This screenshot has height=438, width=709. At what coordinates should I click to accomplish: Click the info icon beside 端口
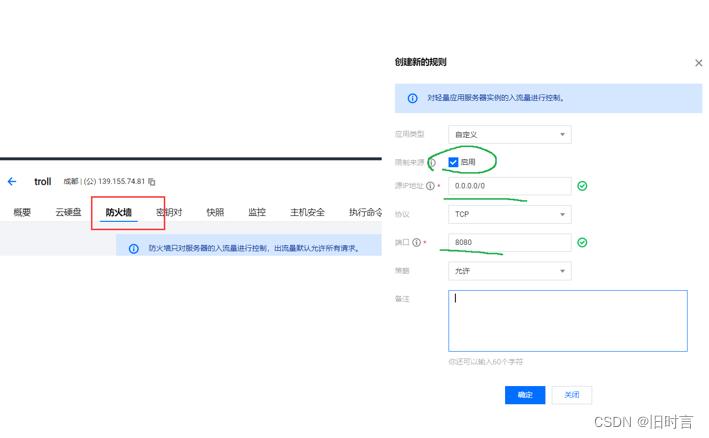417,242
